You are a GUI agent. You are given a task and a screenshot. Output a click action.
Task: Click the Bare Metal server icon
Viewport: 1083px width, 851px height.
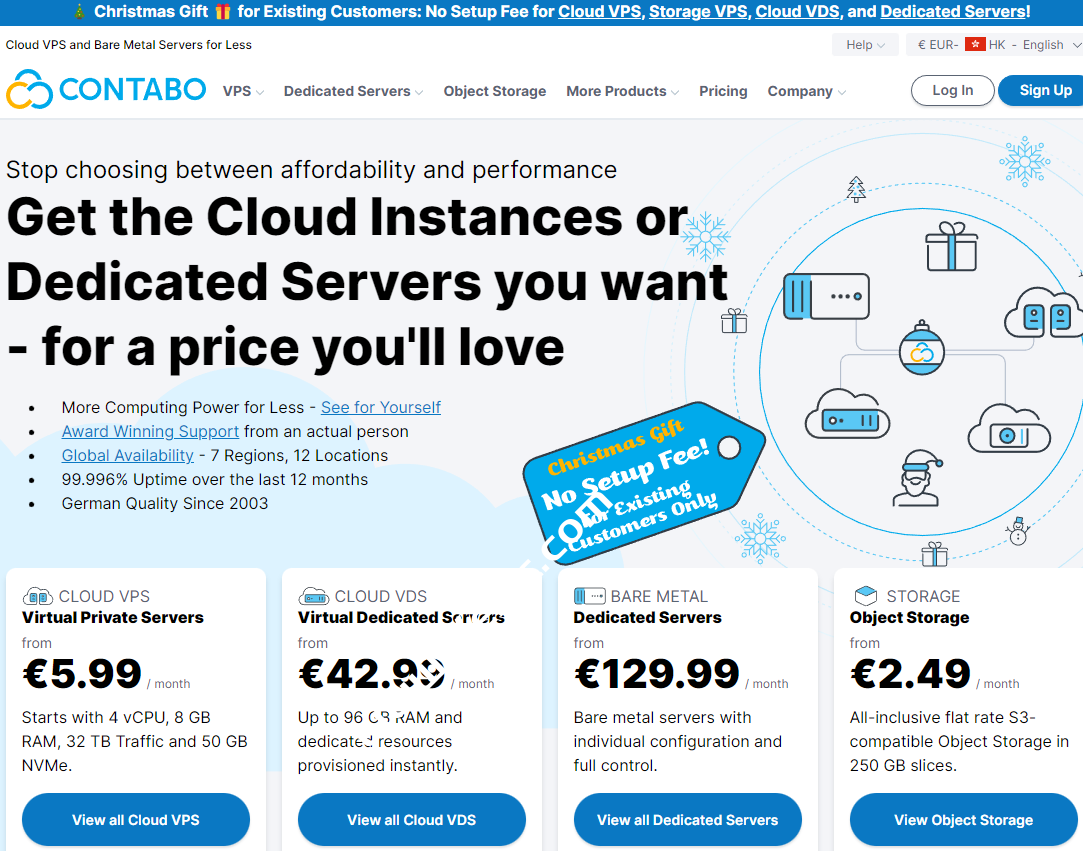point(589,595)
